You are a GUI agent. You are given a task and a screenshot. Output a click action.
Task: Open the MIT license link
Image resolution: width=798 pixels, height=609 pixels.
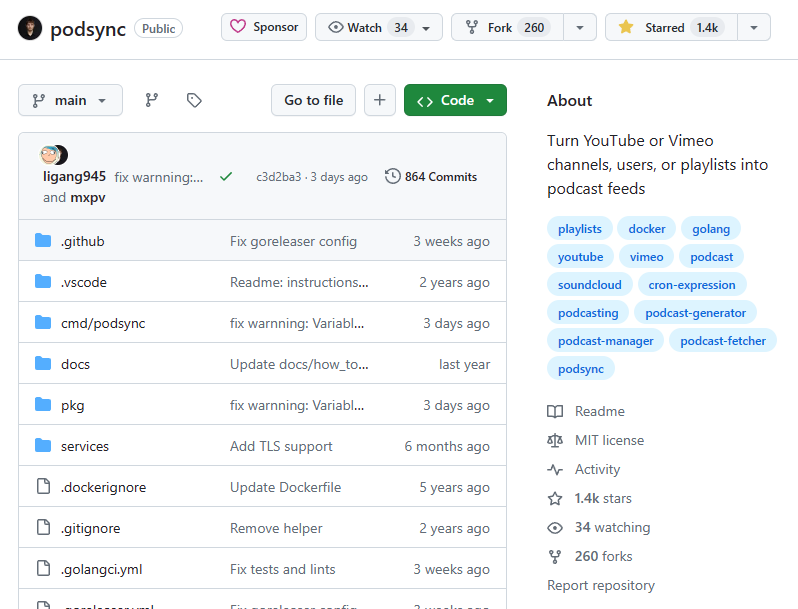tap(609, 440)
